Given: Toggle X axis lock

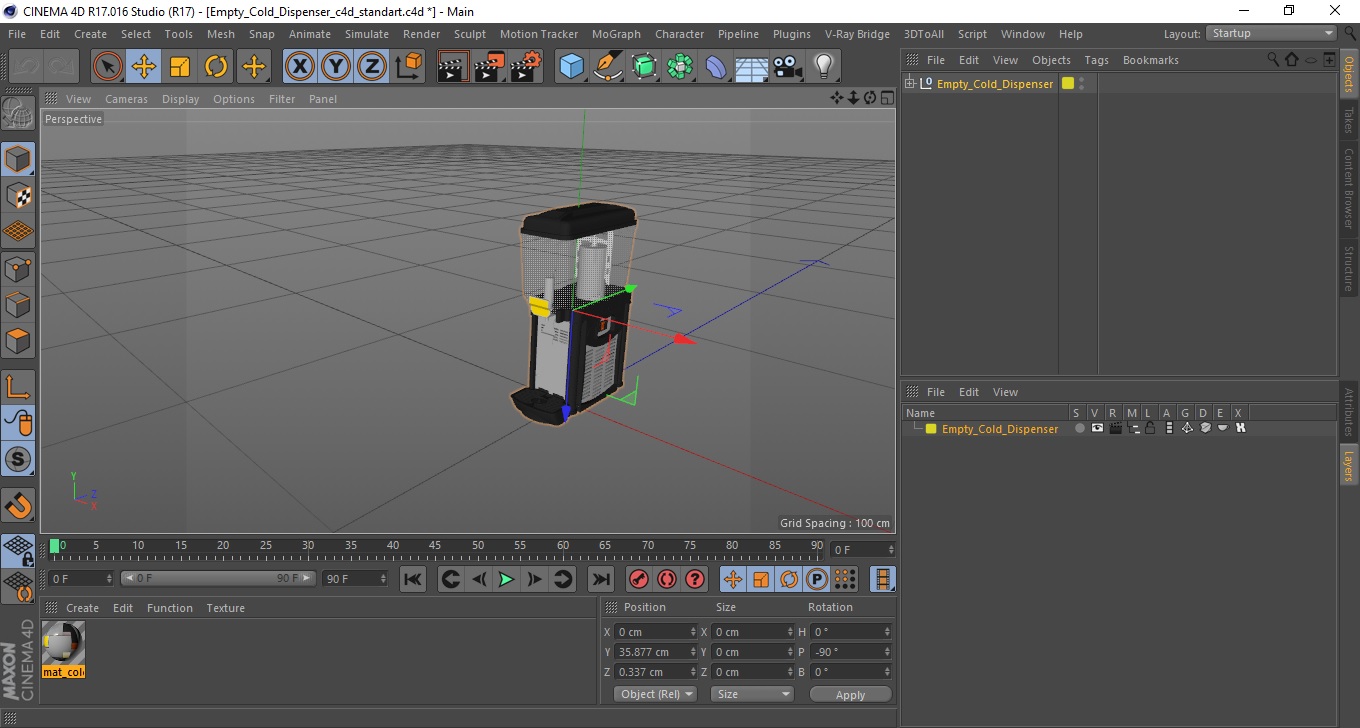Looking at the screenshot, I should 300,67.
